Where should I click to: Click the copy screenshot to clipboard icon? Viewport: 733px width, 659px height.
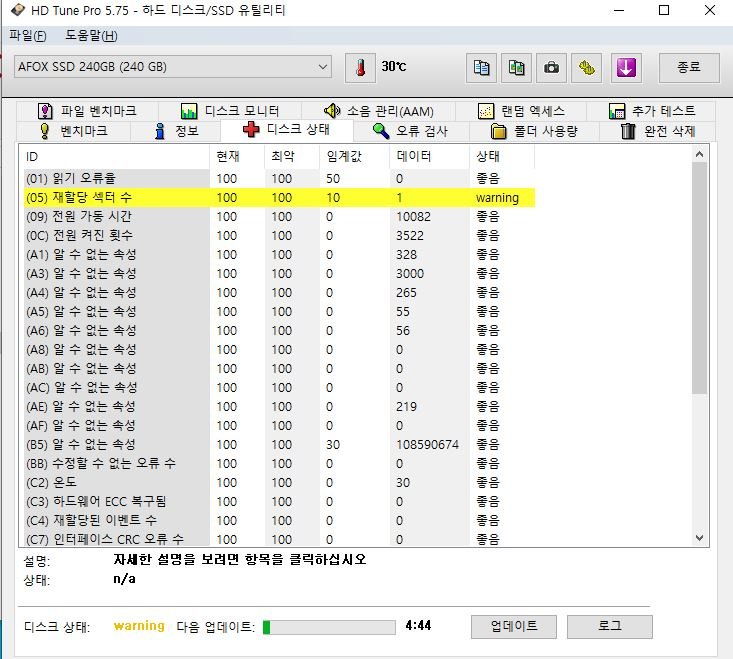[516, 67]
